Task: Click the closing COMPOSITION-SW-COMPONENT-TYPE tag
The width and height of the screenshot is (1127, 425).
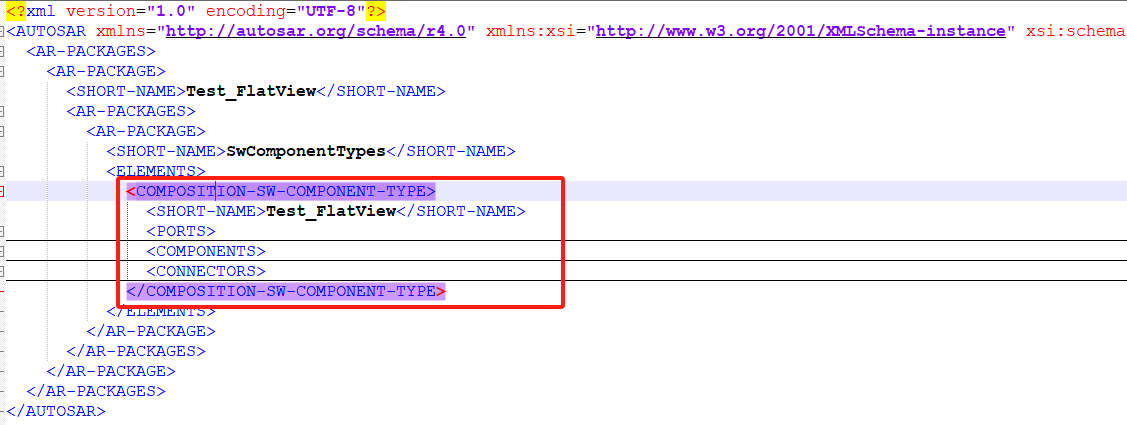Action: [286, 291]
